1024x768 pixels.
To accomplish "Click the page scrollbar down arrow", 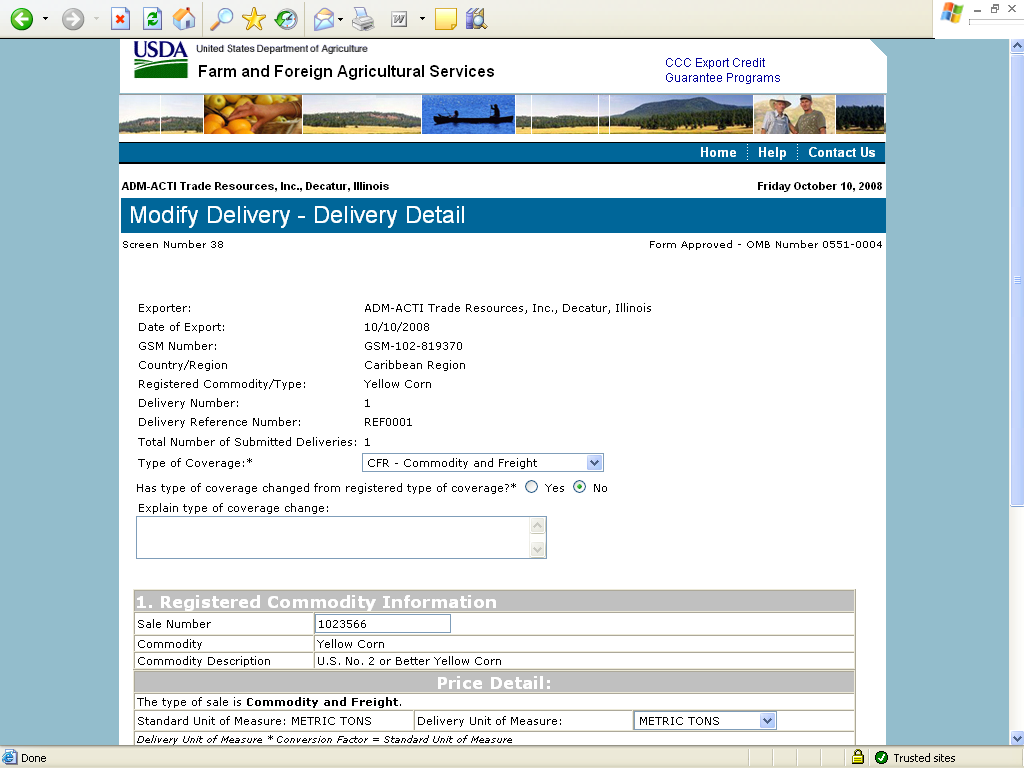I will tap(1017, 738).
